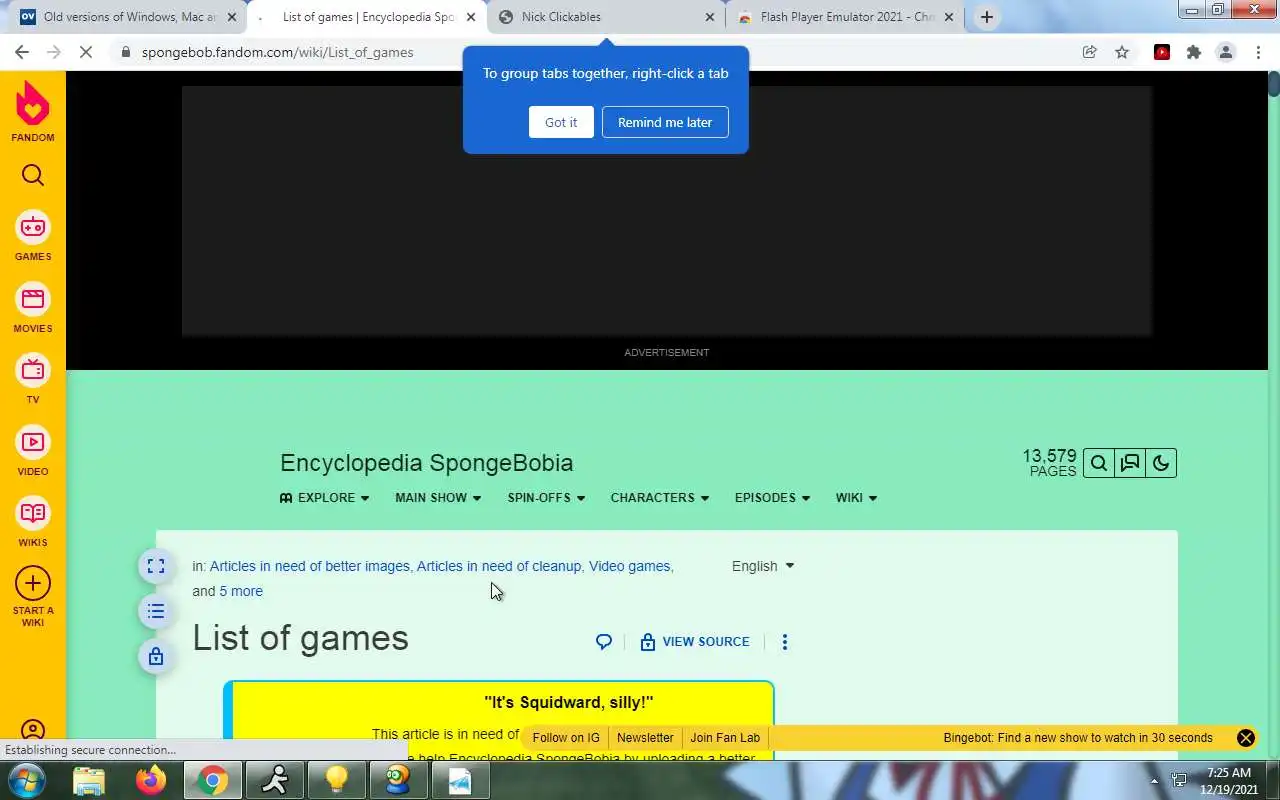Expand the EXPLORE menu
1280x800 pixels.
coord(325,497)
